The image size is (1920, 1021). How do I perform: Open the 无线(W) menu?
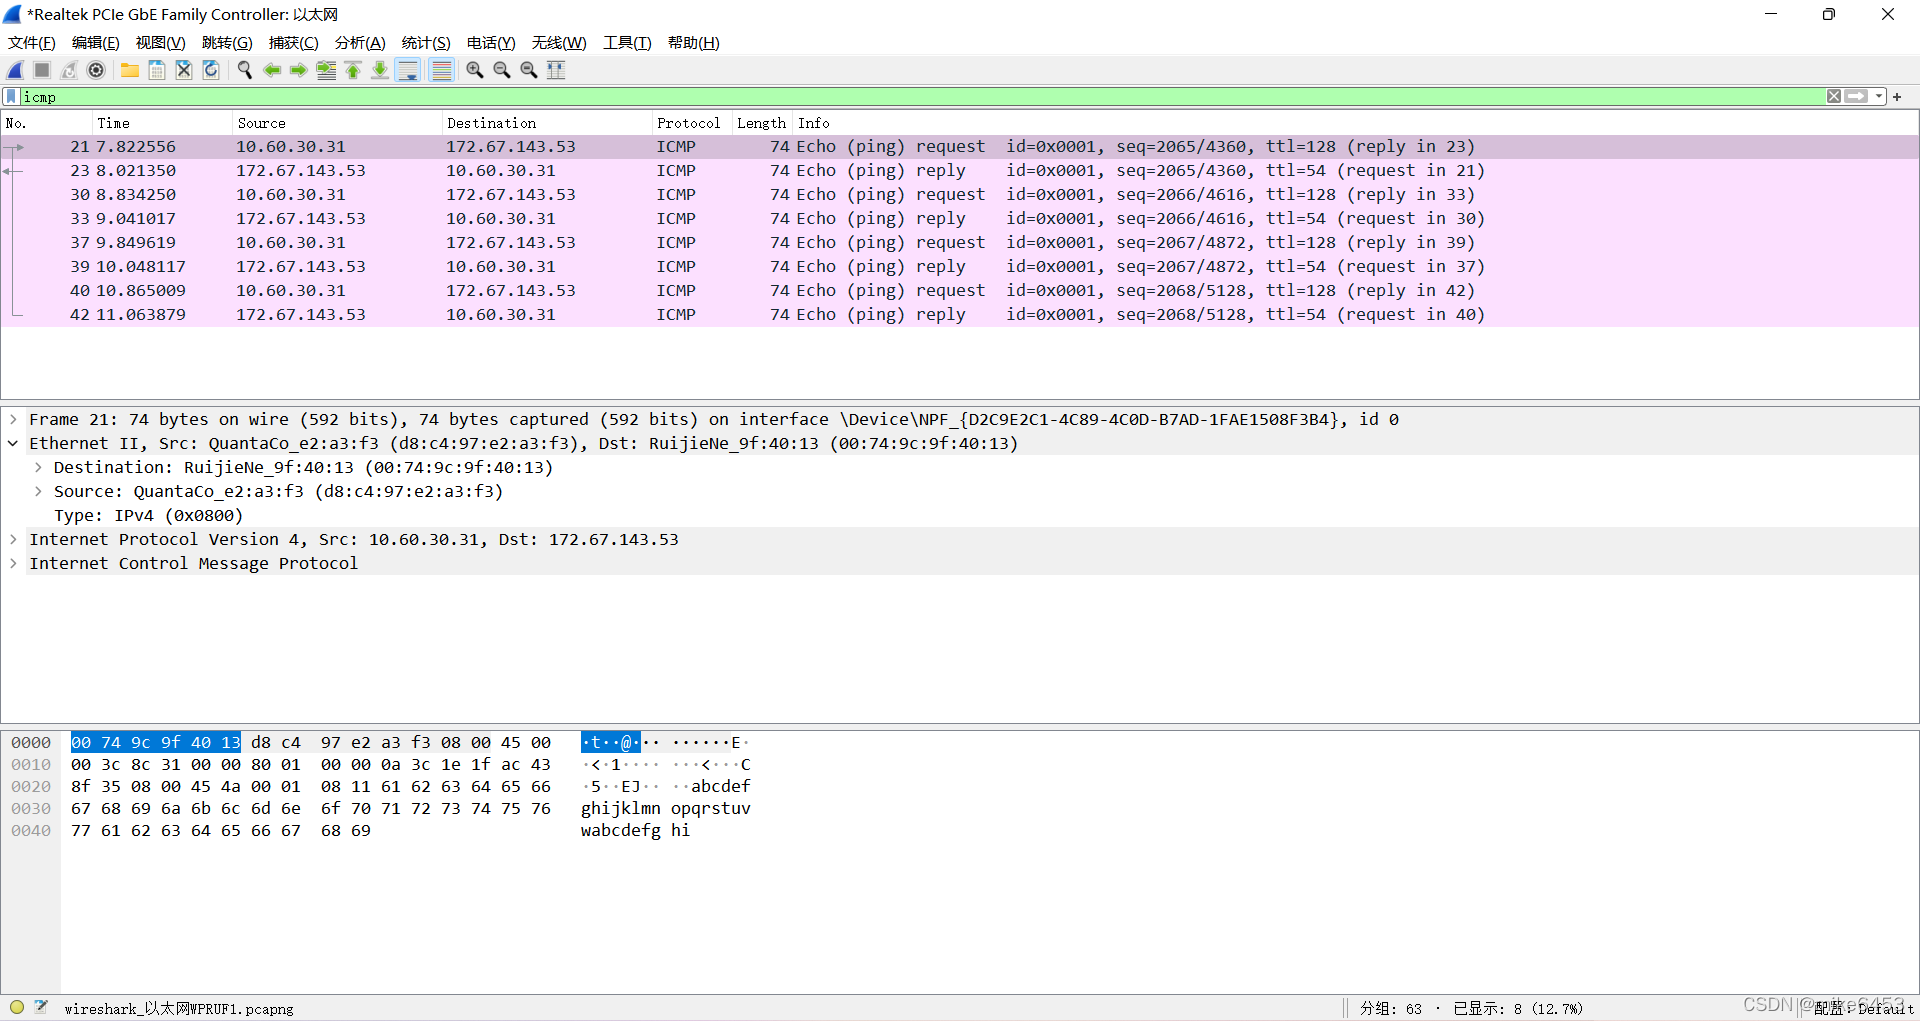pos(559,43)
